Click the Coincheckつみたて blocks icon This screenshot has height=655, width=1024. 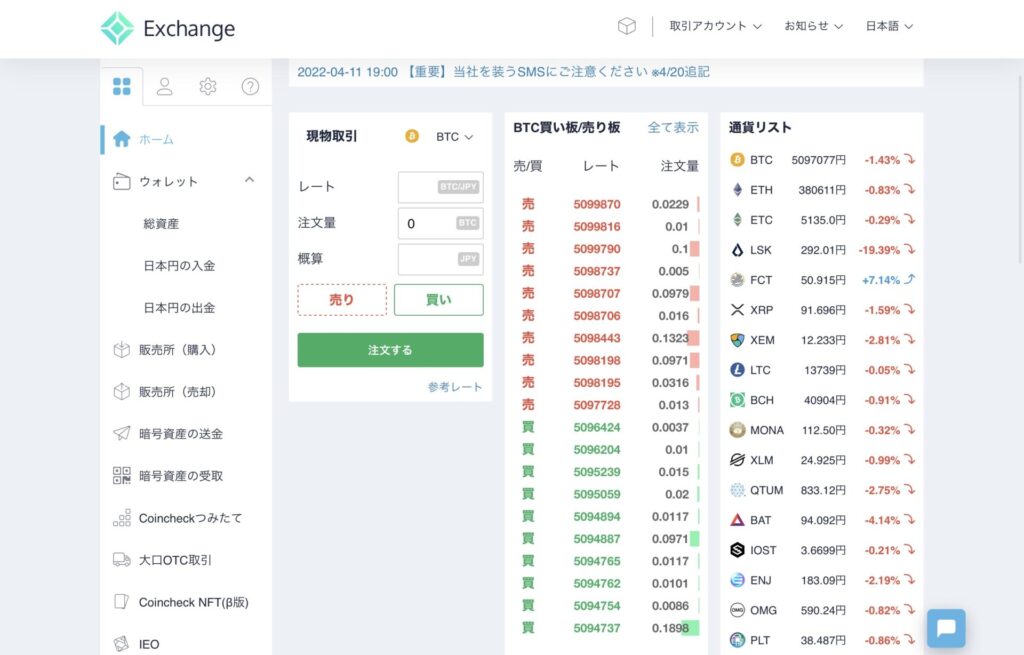[121, 517]
